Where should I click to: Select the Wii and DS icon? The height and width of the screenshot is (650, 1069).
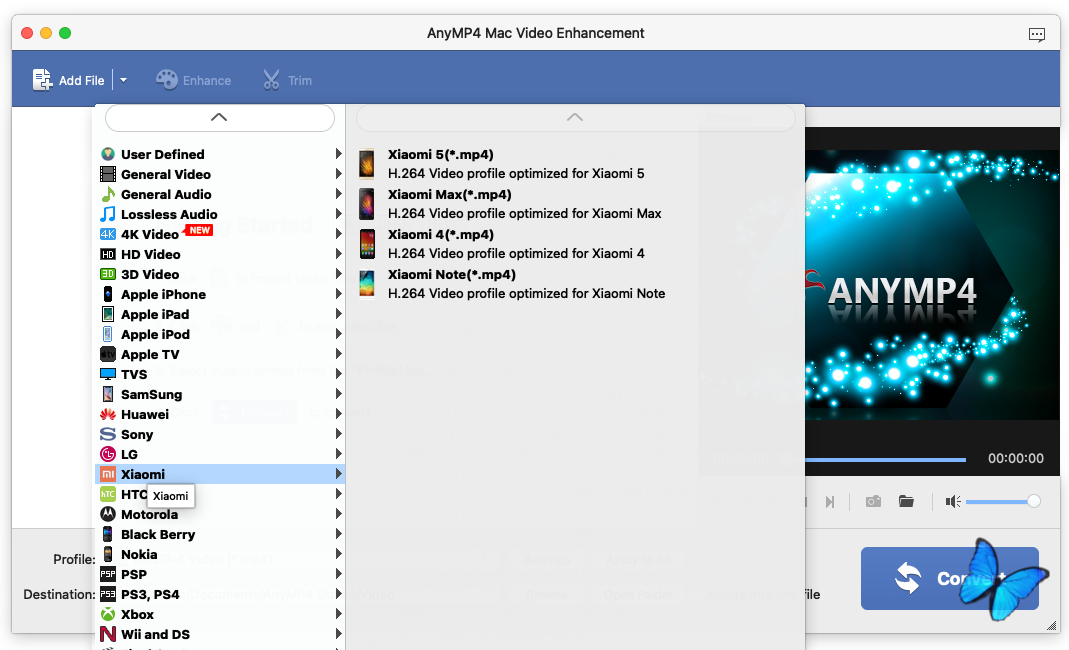click(108, 634)
